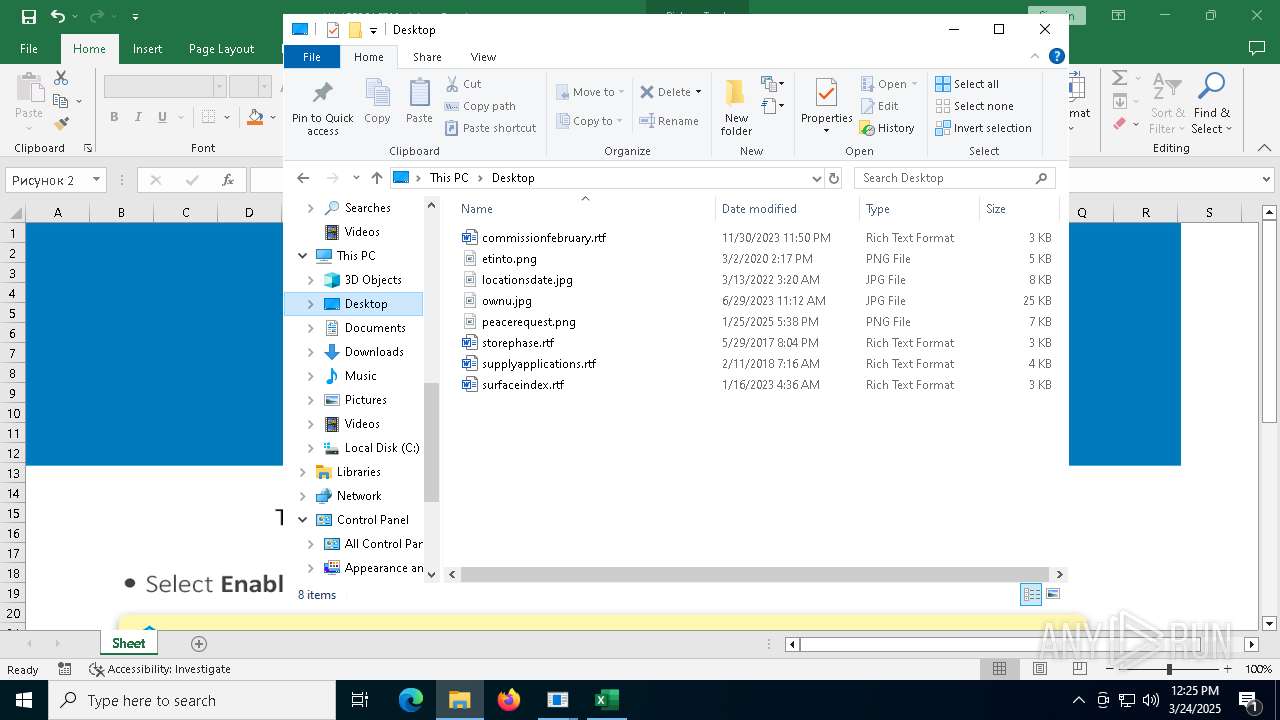The image size is (1280, 720).
Task: Open Excel File tab
Action: click(29, 49)
